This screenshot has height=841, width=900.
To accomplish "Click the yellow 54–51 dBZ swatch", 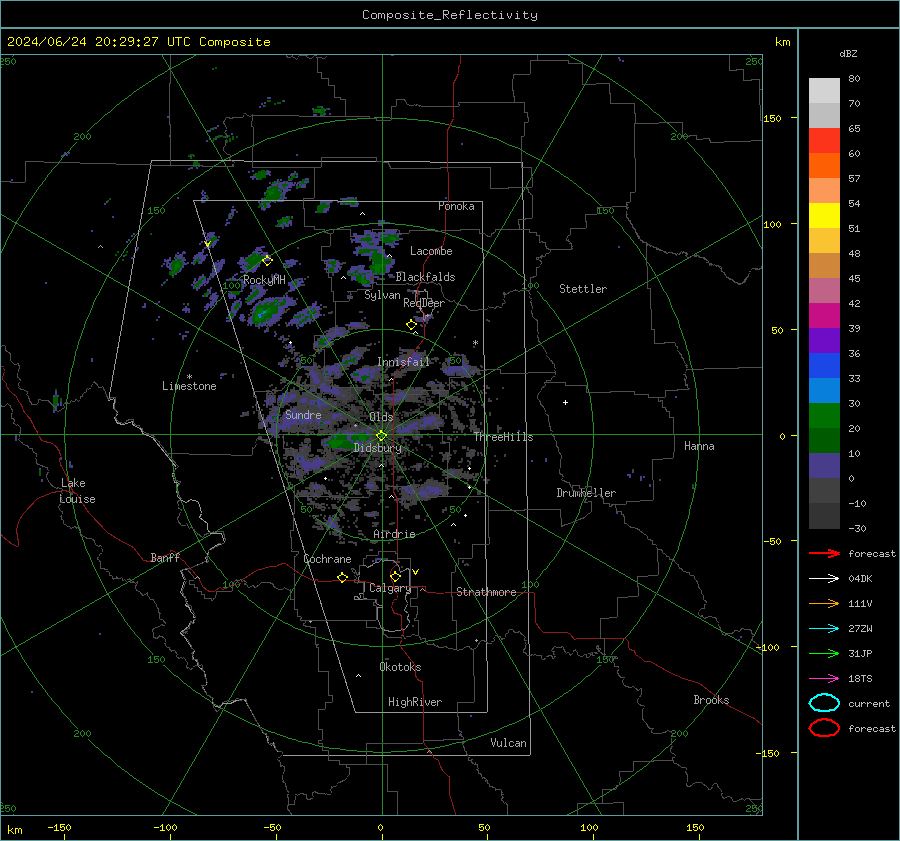I will [824, 216].
